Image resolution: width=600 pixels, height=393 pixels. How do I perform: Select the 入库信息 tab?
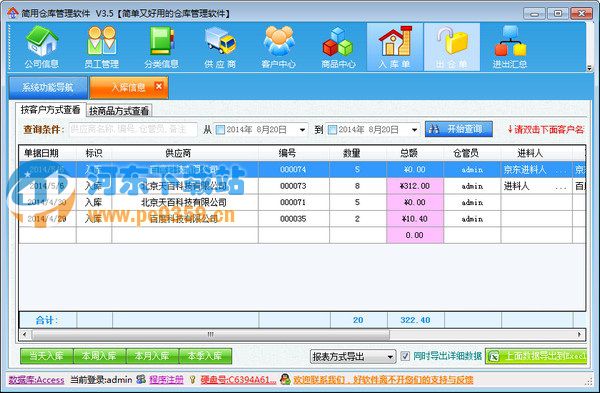(x=128, y=87)
